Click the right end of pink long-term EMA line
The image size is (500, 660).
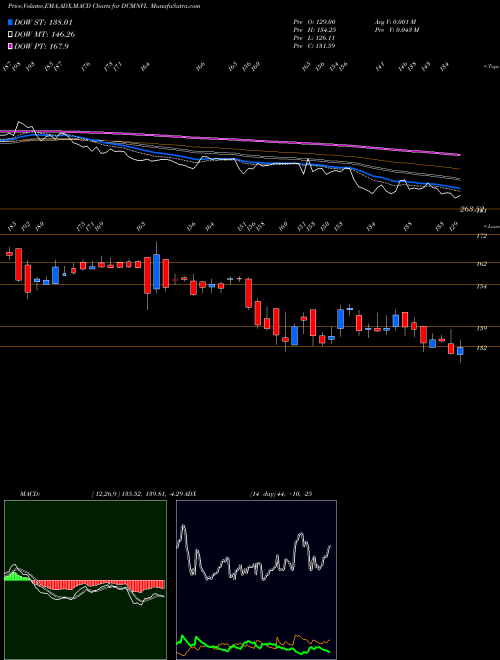[459, 155]
